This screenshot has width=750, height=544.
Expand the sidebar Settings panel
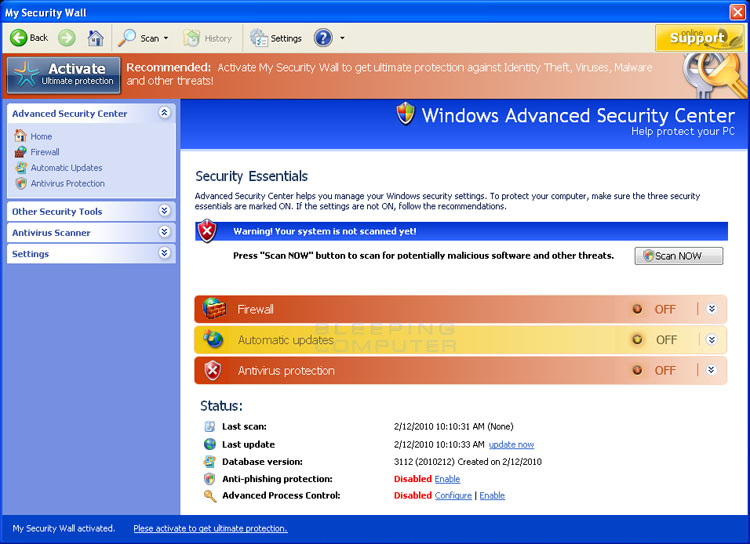point(164,253)
